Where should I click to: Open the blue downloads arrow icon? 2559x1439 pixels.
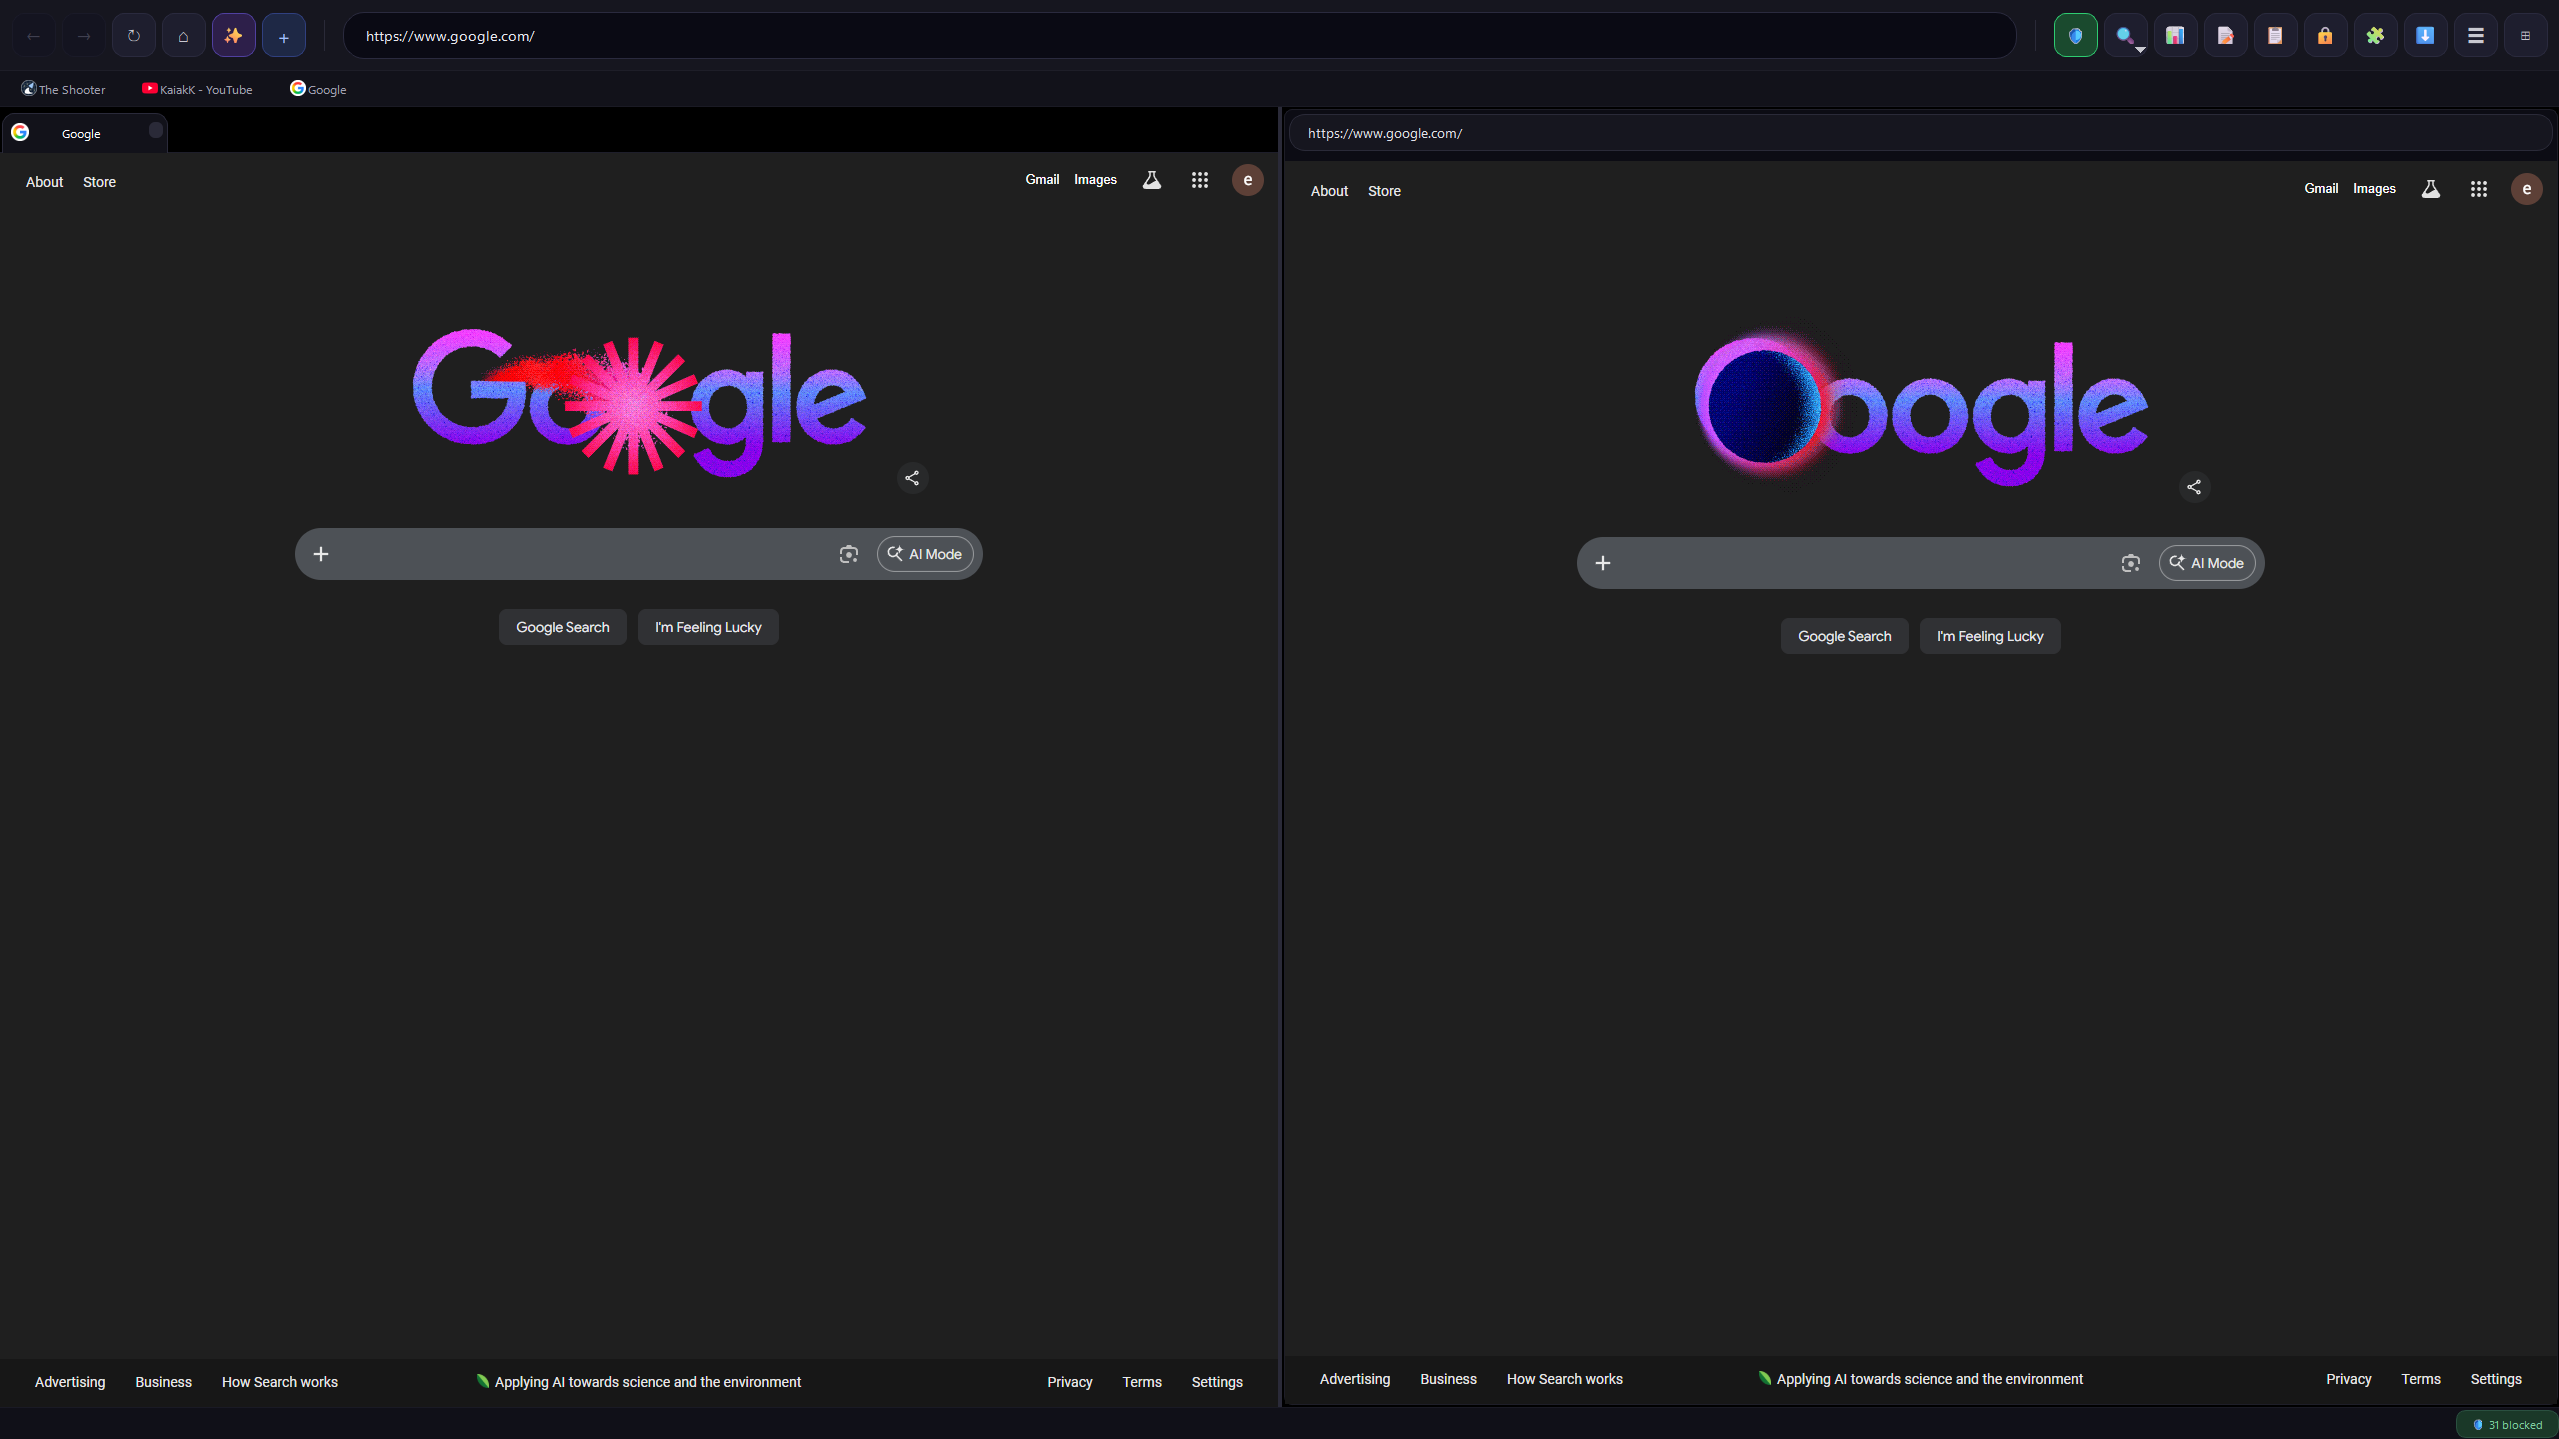2425,36
